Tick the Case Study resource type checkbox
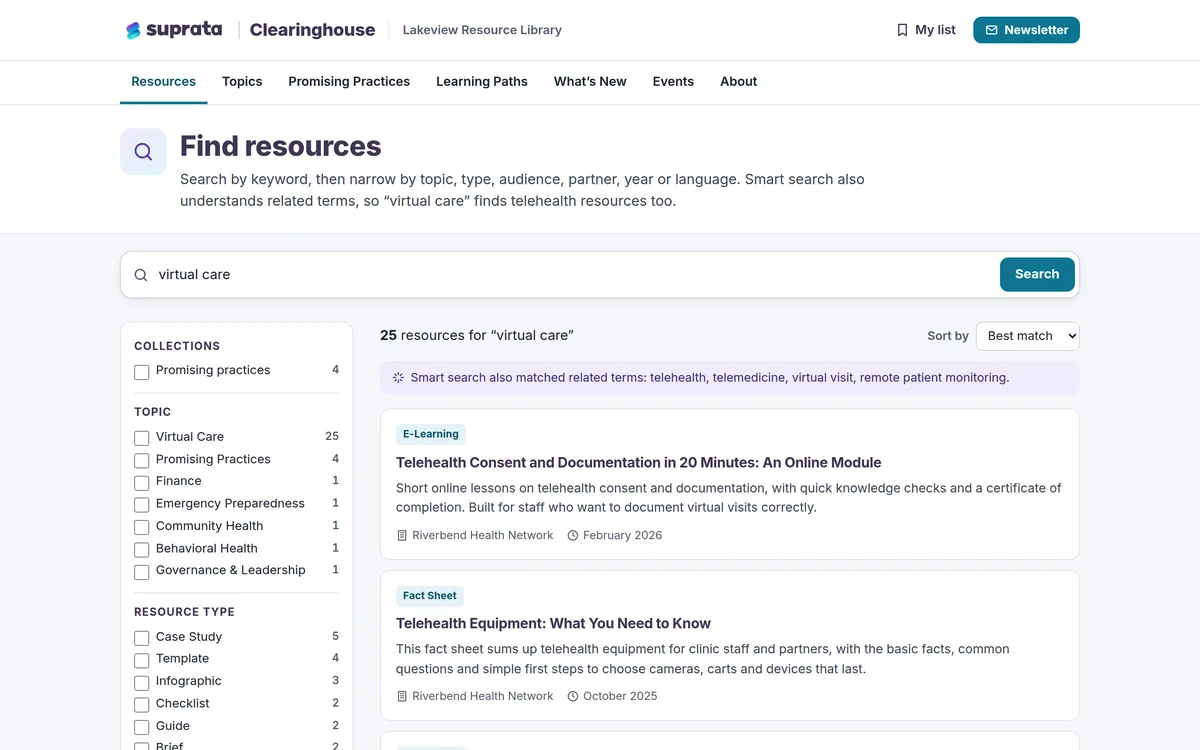 click(142, 638)
